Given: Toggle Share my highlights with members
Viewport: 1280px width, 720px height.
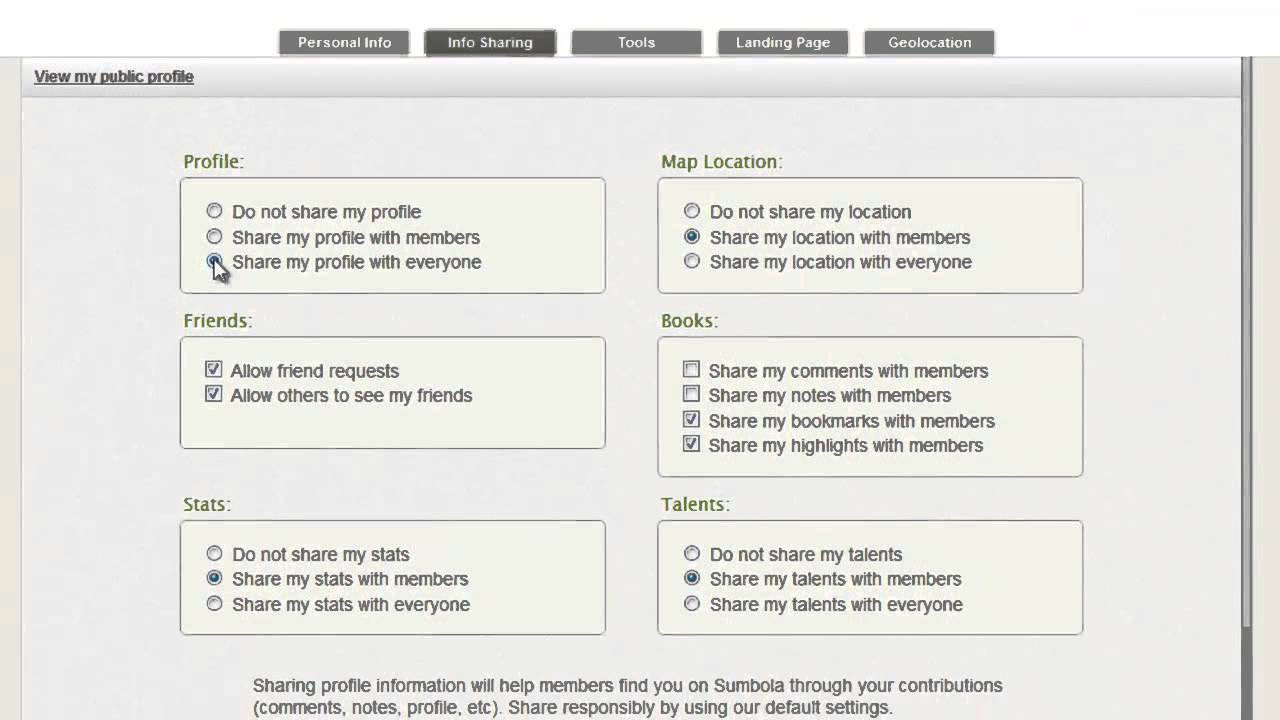Looking at the screenshot, I should click(691, 444).
